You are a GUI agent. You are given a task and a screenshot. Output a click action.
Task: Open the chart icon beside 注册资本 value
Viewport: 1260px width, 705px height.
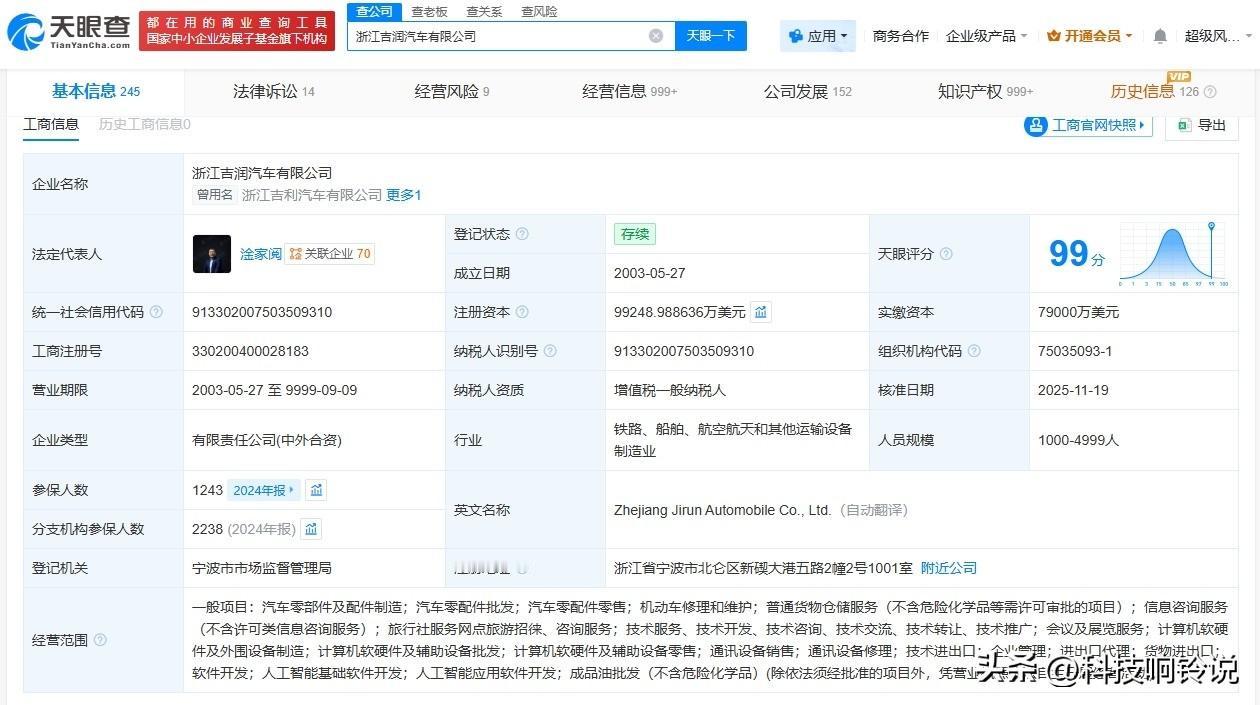pos(761,312)
